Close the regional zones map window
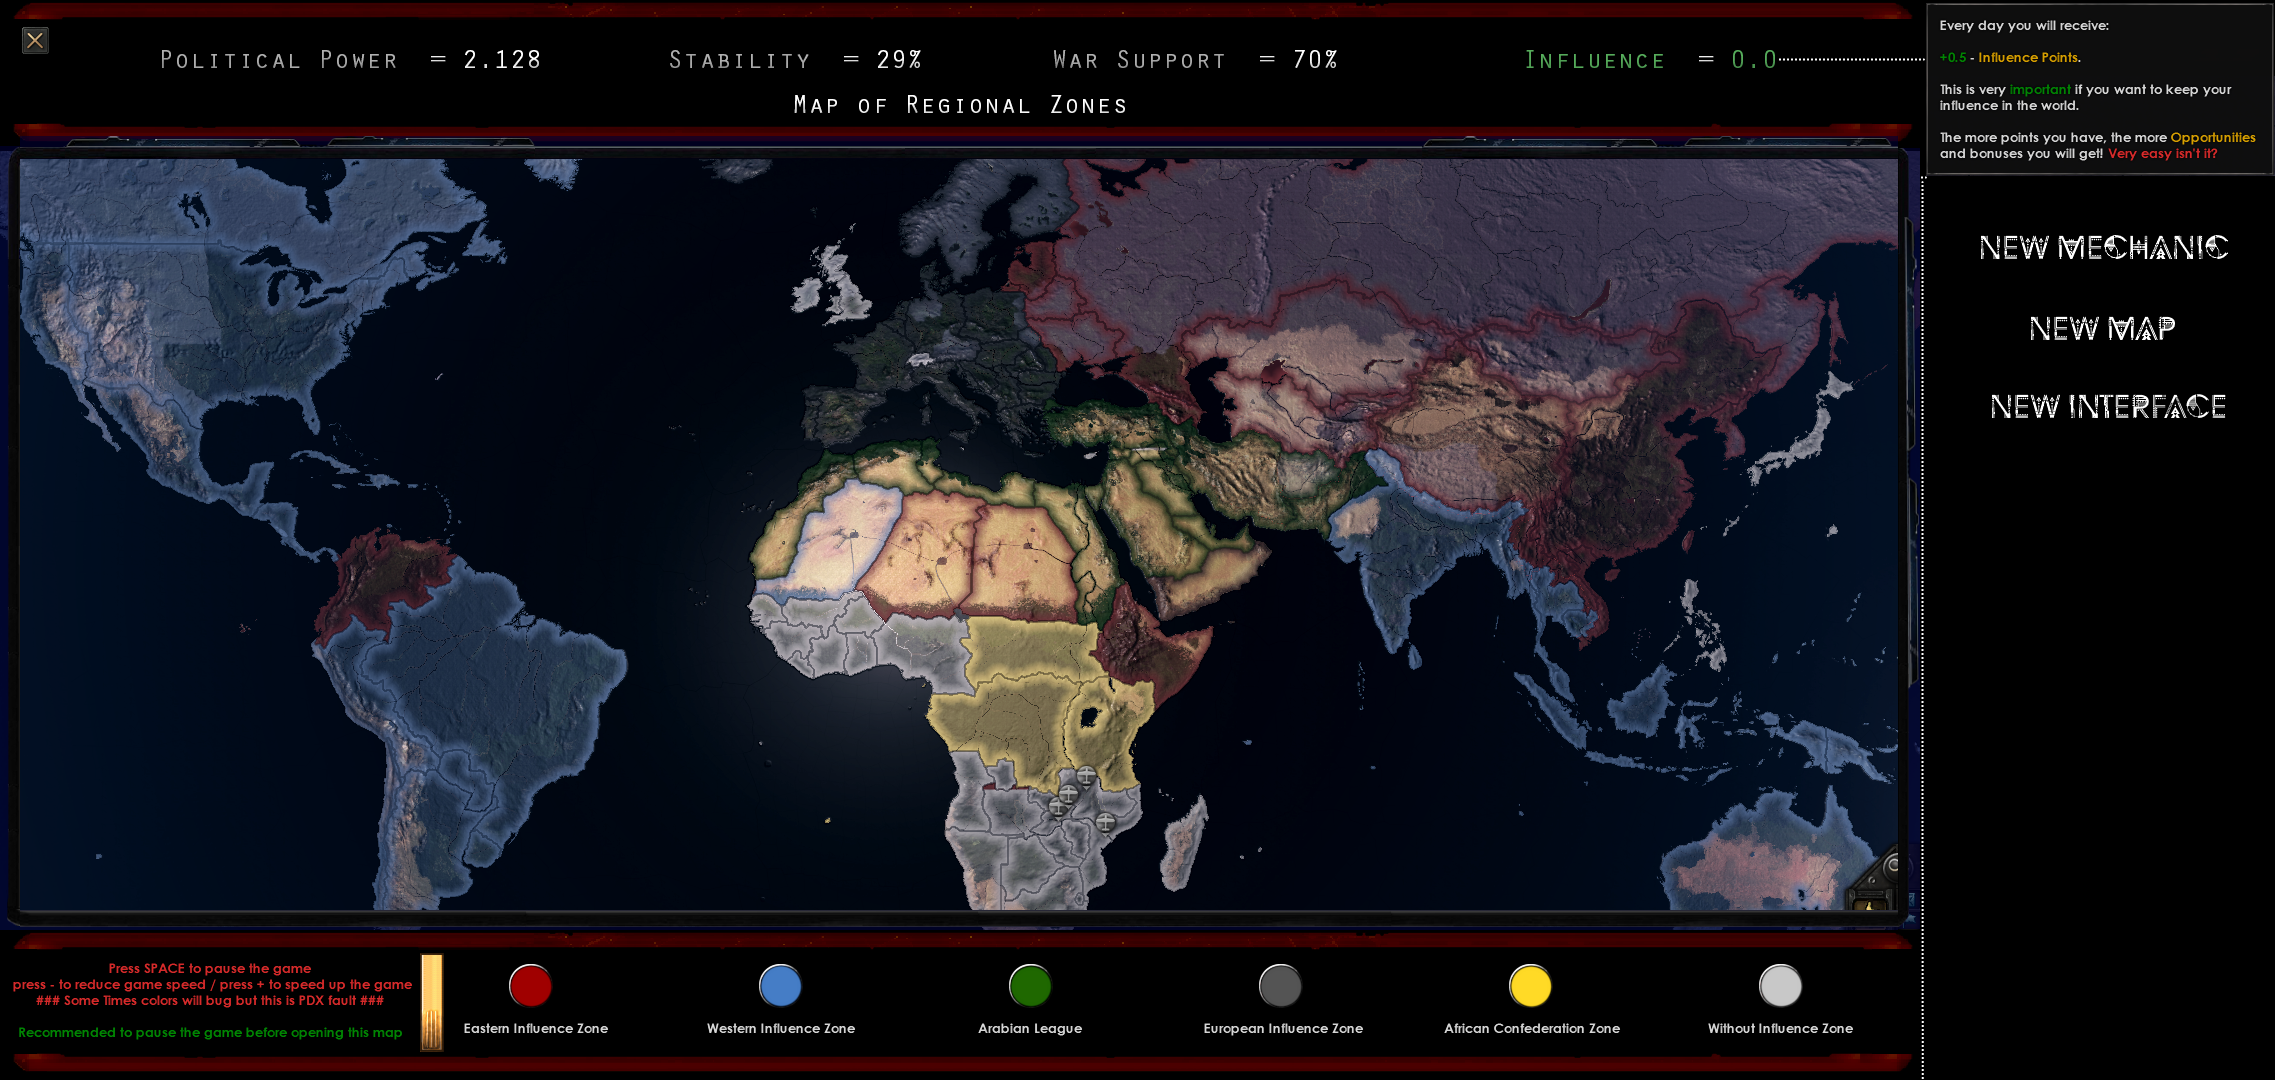 (x=35, y=40)
